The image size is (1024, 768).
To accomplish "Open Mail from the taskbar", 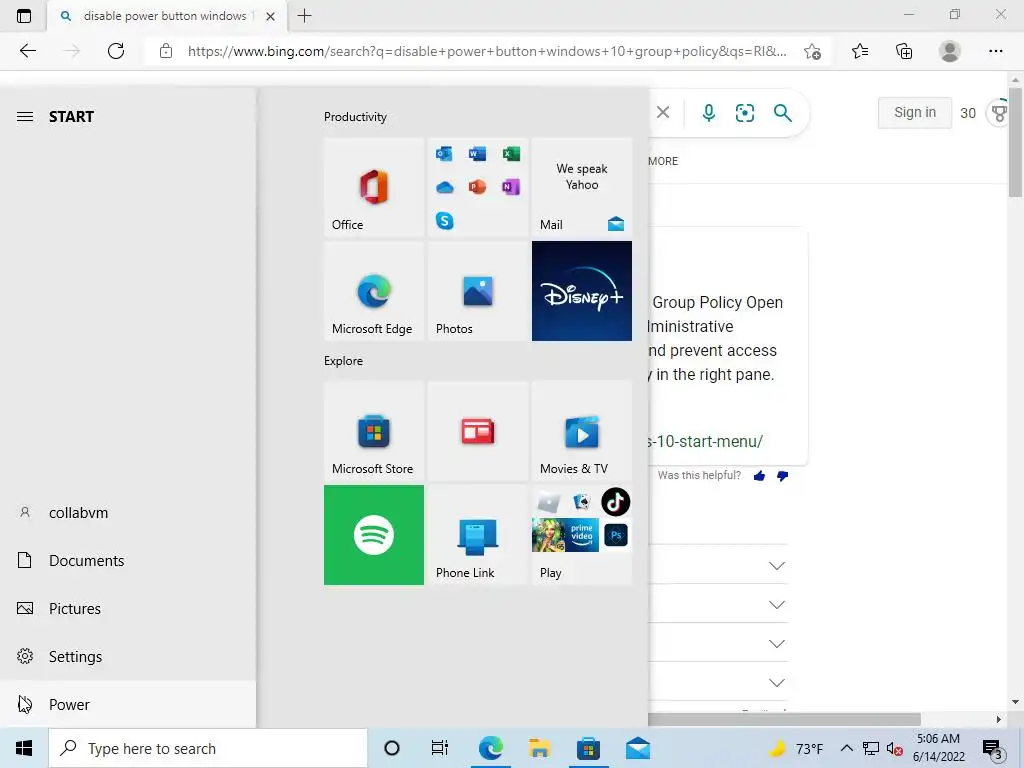I will [637, 748].
